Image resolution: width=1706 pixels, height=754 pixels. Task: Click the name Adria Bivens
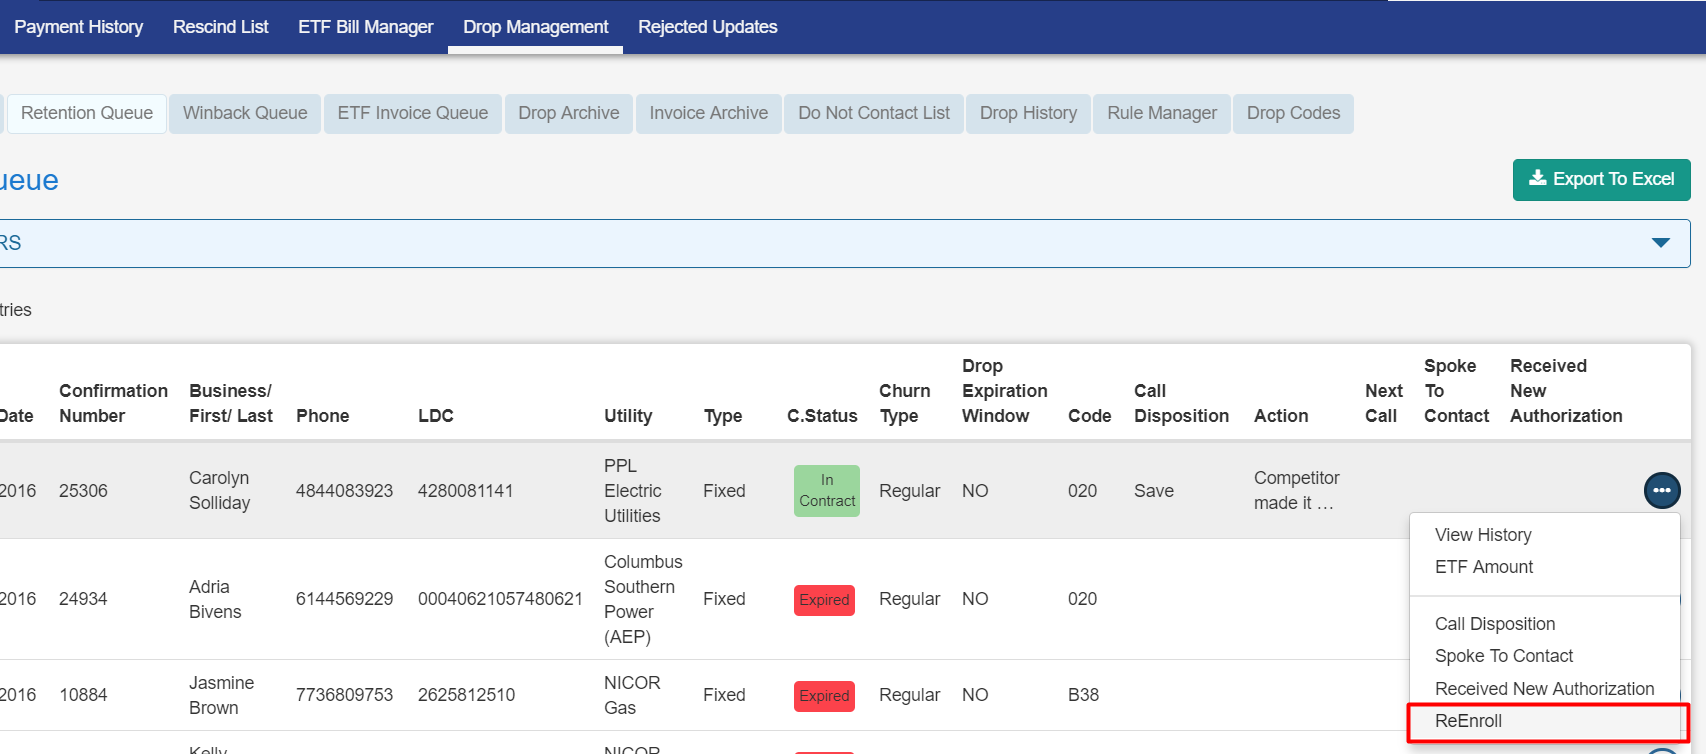click(215, 599)
